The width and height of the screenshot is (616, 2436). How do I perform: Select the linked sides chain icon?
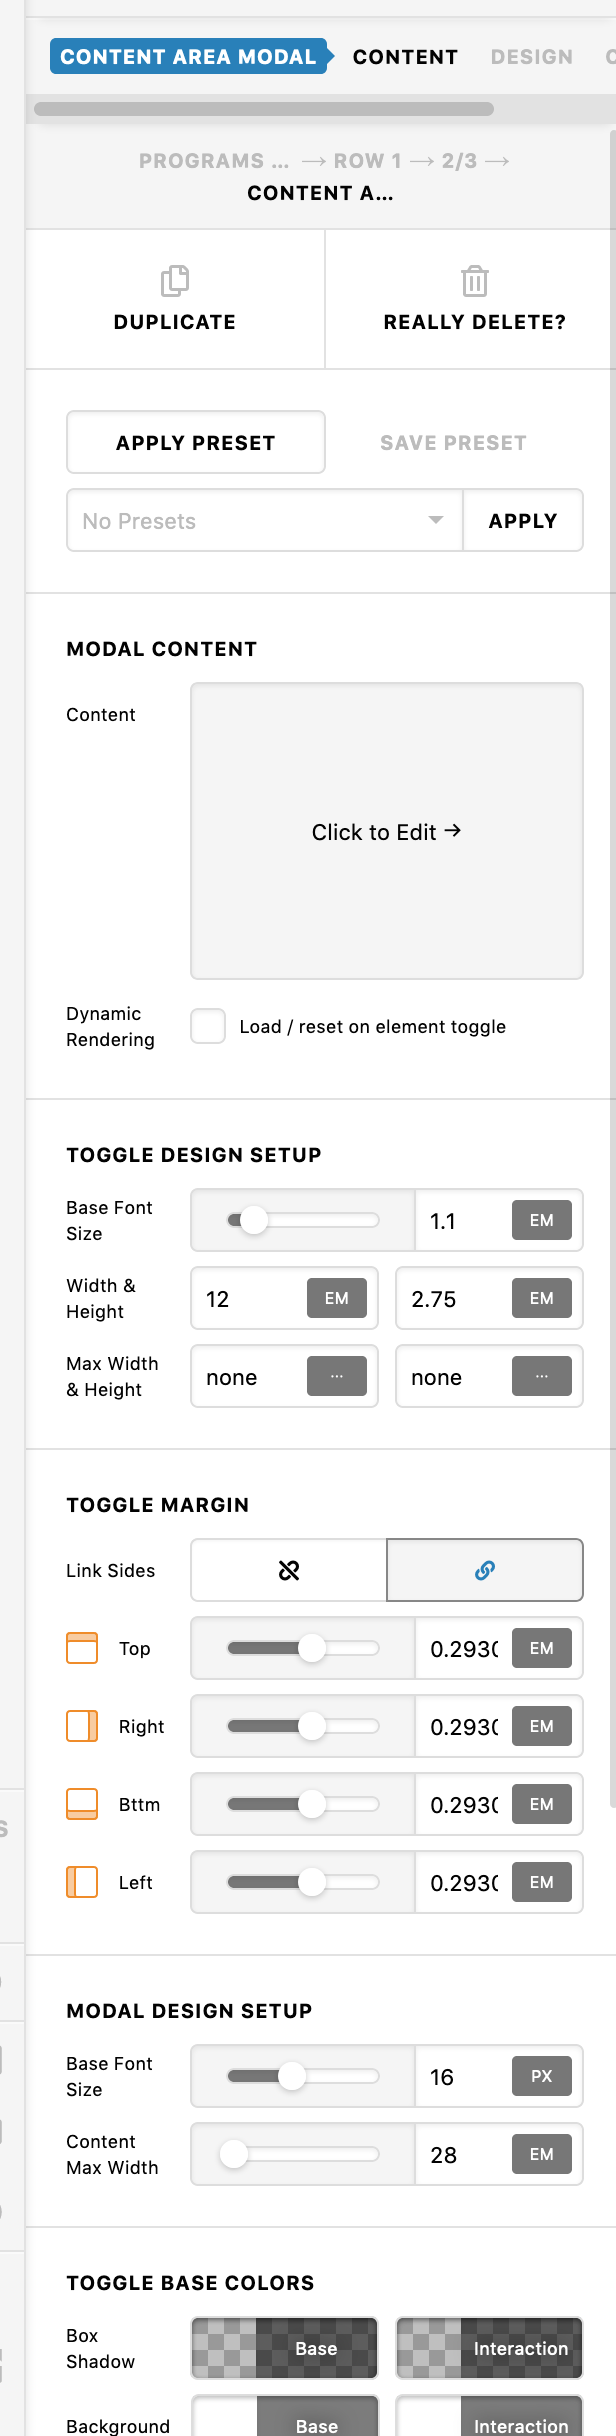(485, 1571)
